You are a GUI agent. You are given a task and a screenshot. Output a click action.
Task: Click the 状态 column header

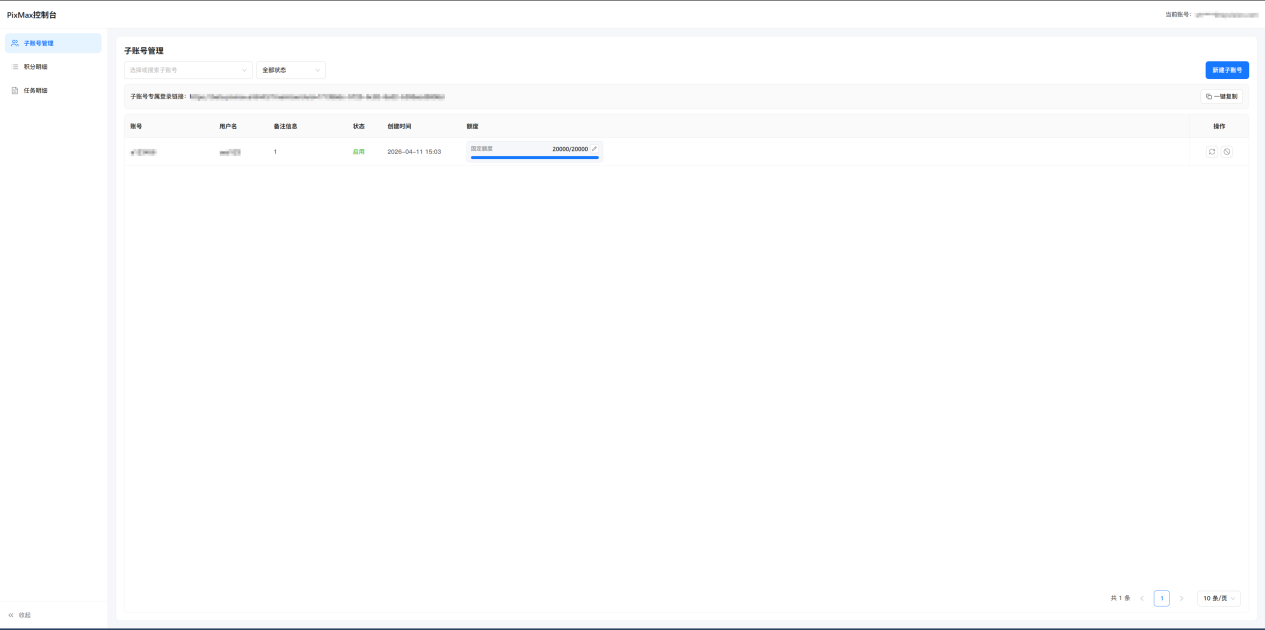pyautogui.click(x=359, y=127)
